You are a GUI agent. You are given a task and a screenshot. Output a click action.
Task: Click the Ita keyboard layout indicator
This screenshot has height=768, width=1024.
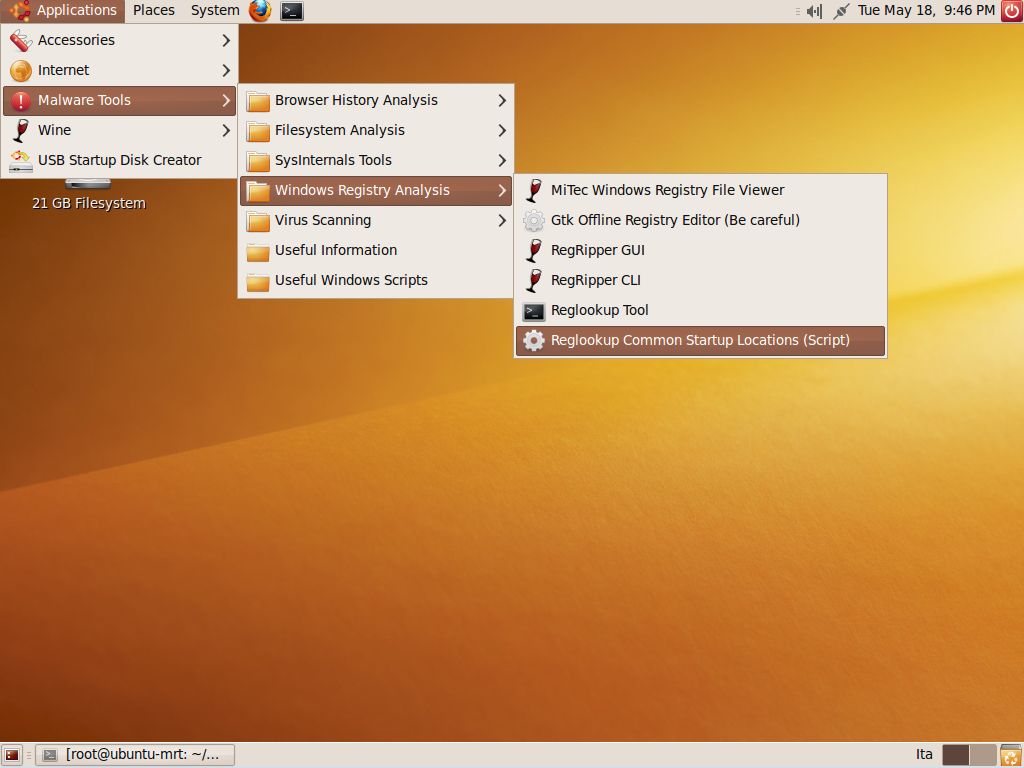(923, 755)
